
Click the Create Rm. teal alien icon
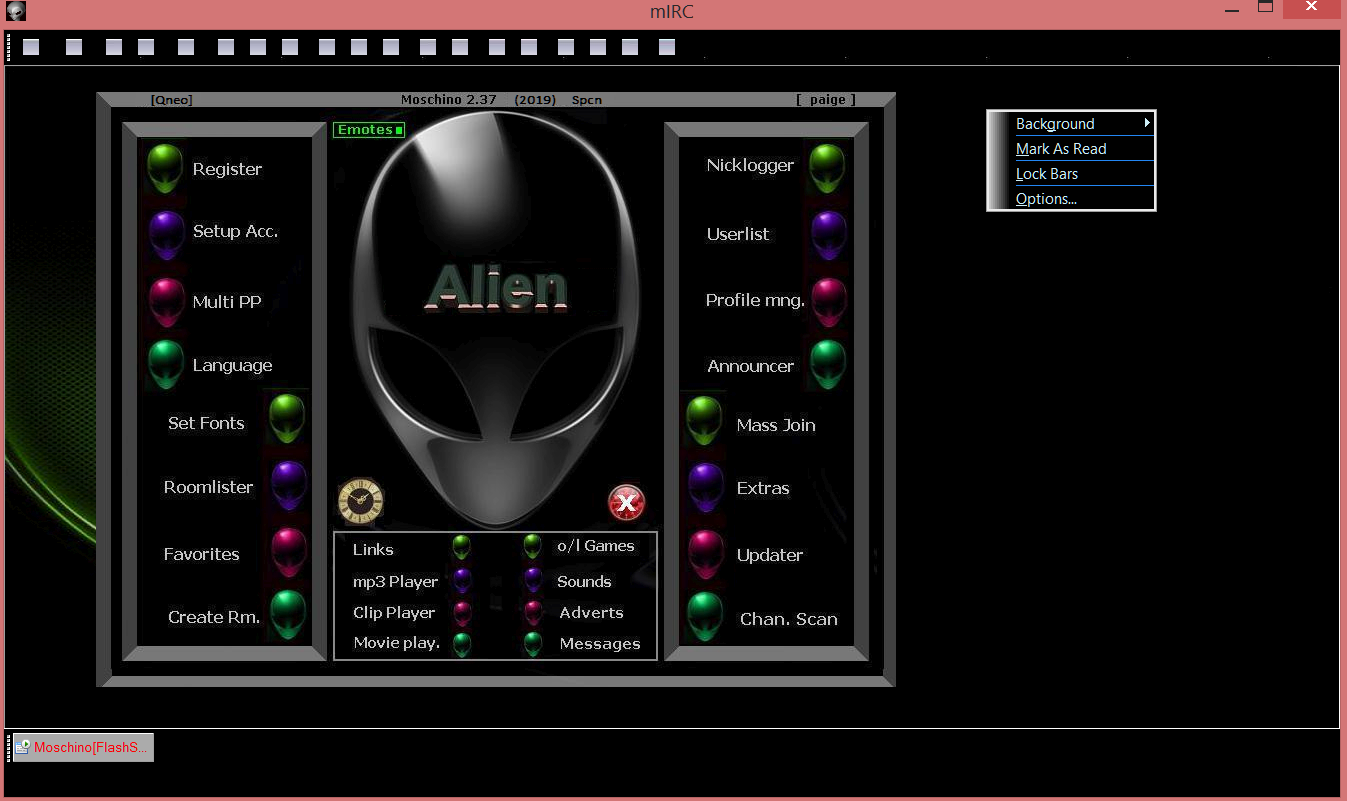pyautogui.click(x=289, y=615)
